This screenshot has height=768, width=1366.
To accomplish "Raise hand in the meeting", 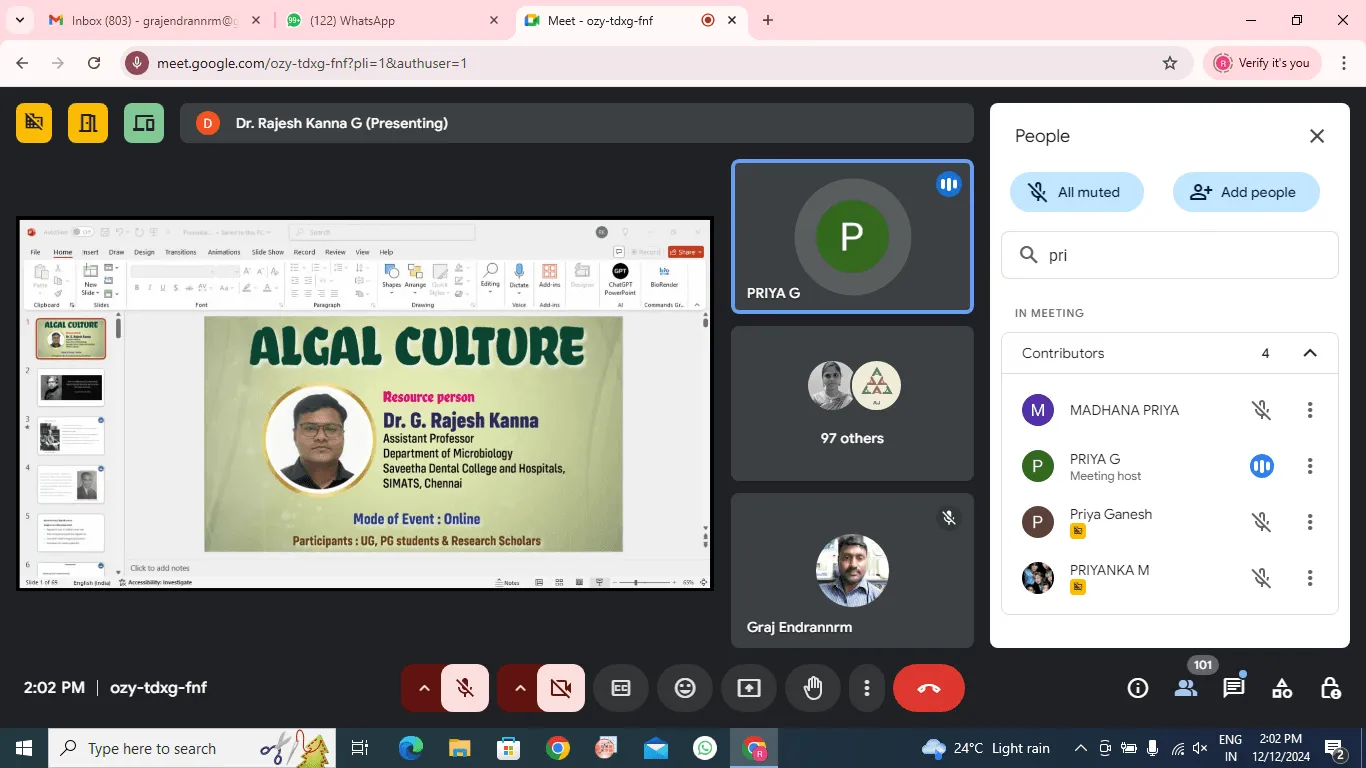I will pyautogui.click(x=813, y=688).
